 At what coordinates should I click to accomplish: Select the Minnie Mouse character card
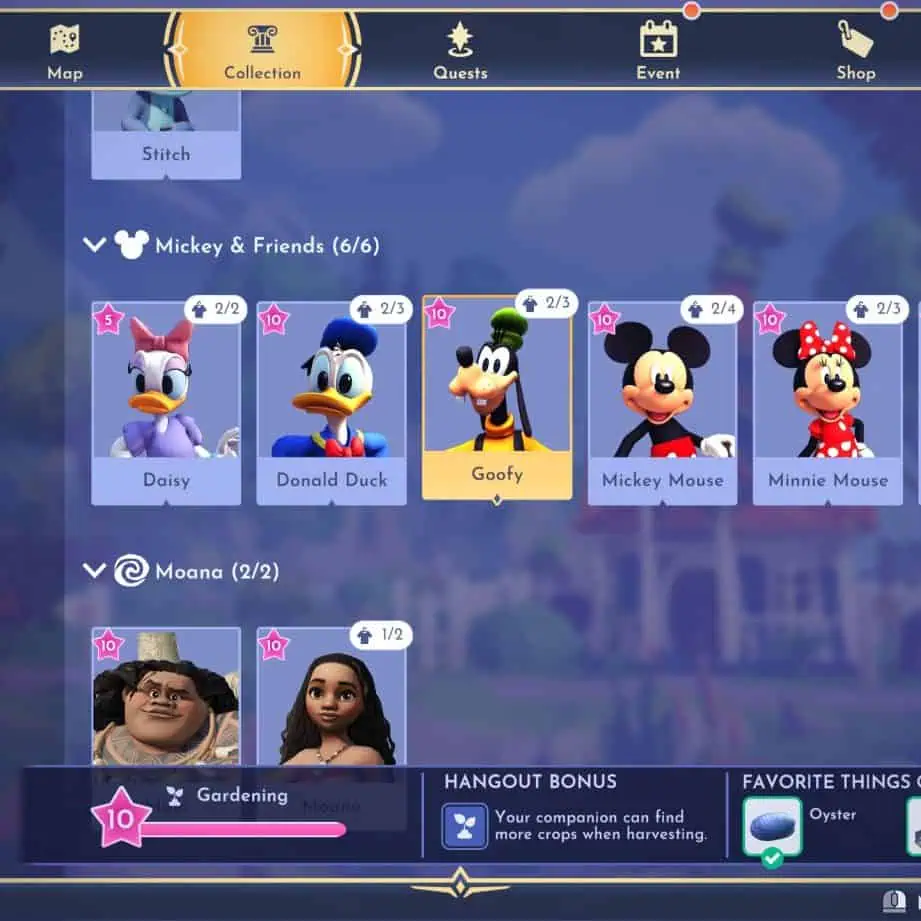(828, 403)
